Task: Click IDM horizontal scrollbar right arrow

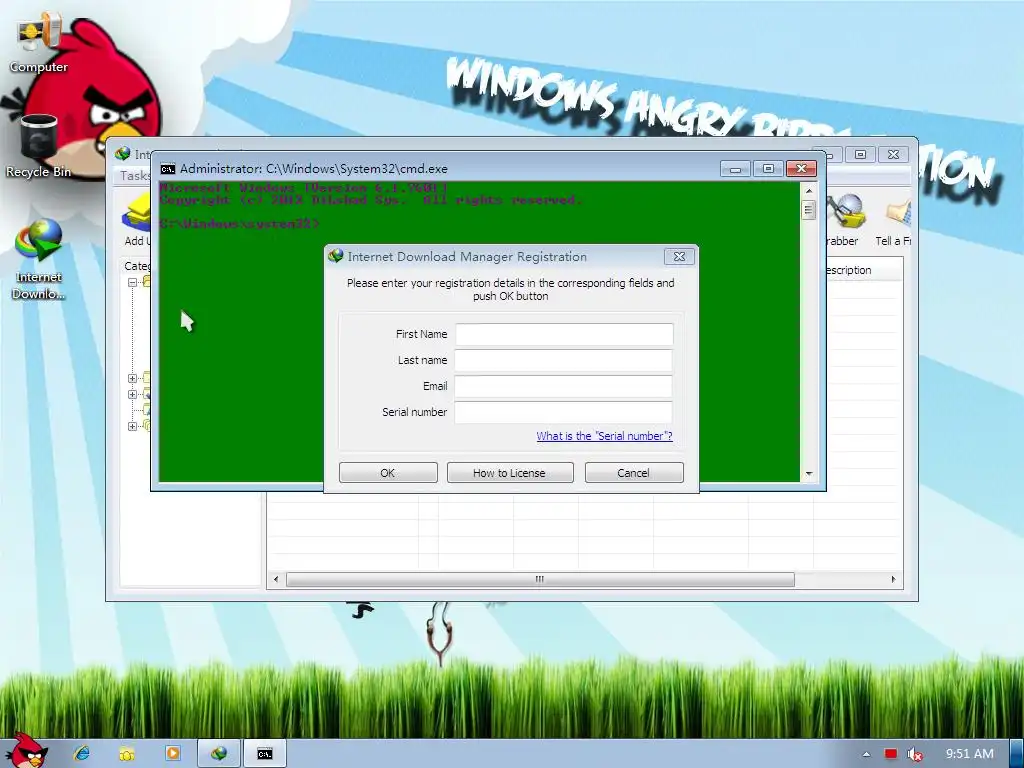Action: click(x=893, y=579)
